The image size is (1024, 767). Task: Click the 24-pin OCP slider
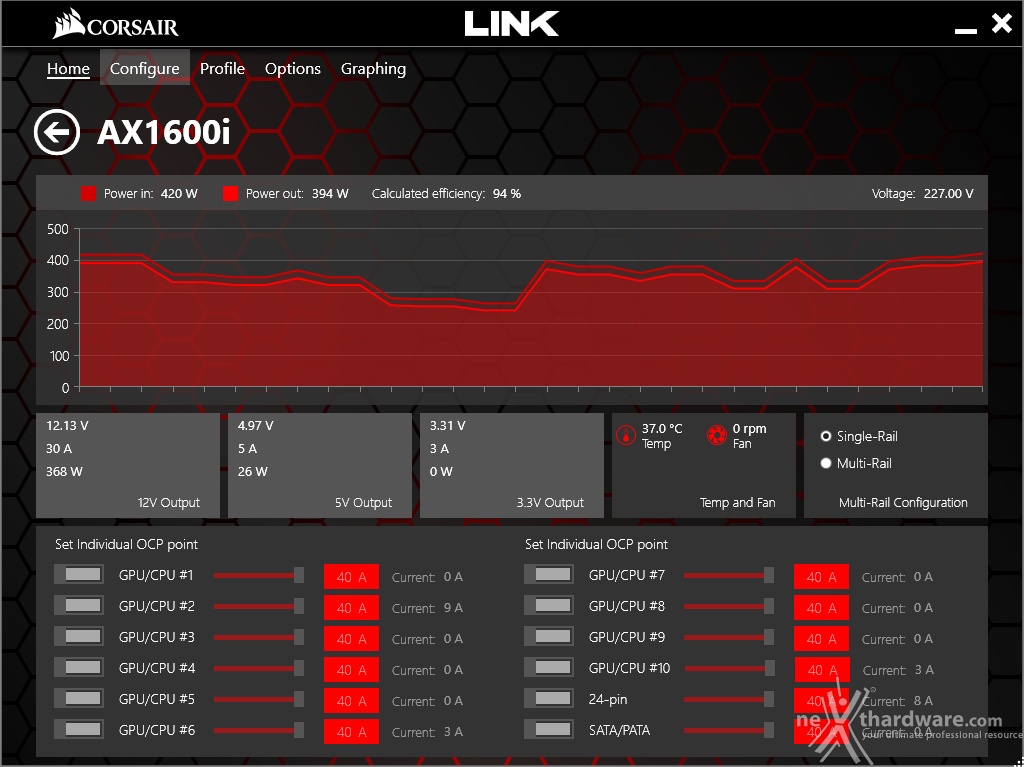click(729, 699)
